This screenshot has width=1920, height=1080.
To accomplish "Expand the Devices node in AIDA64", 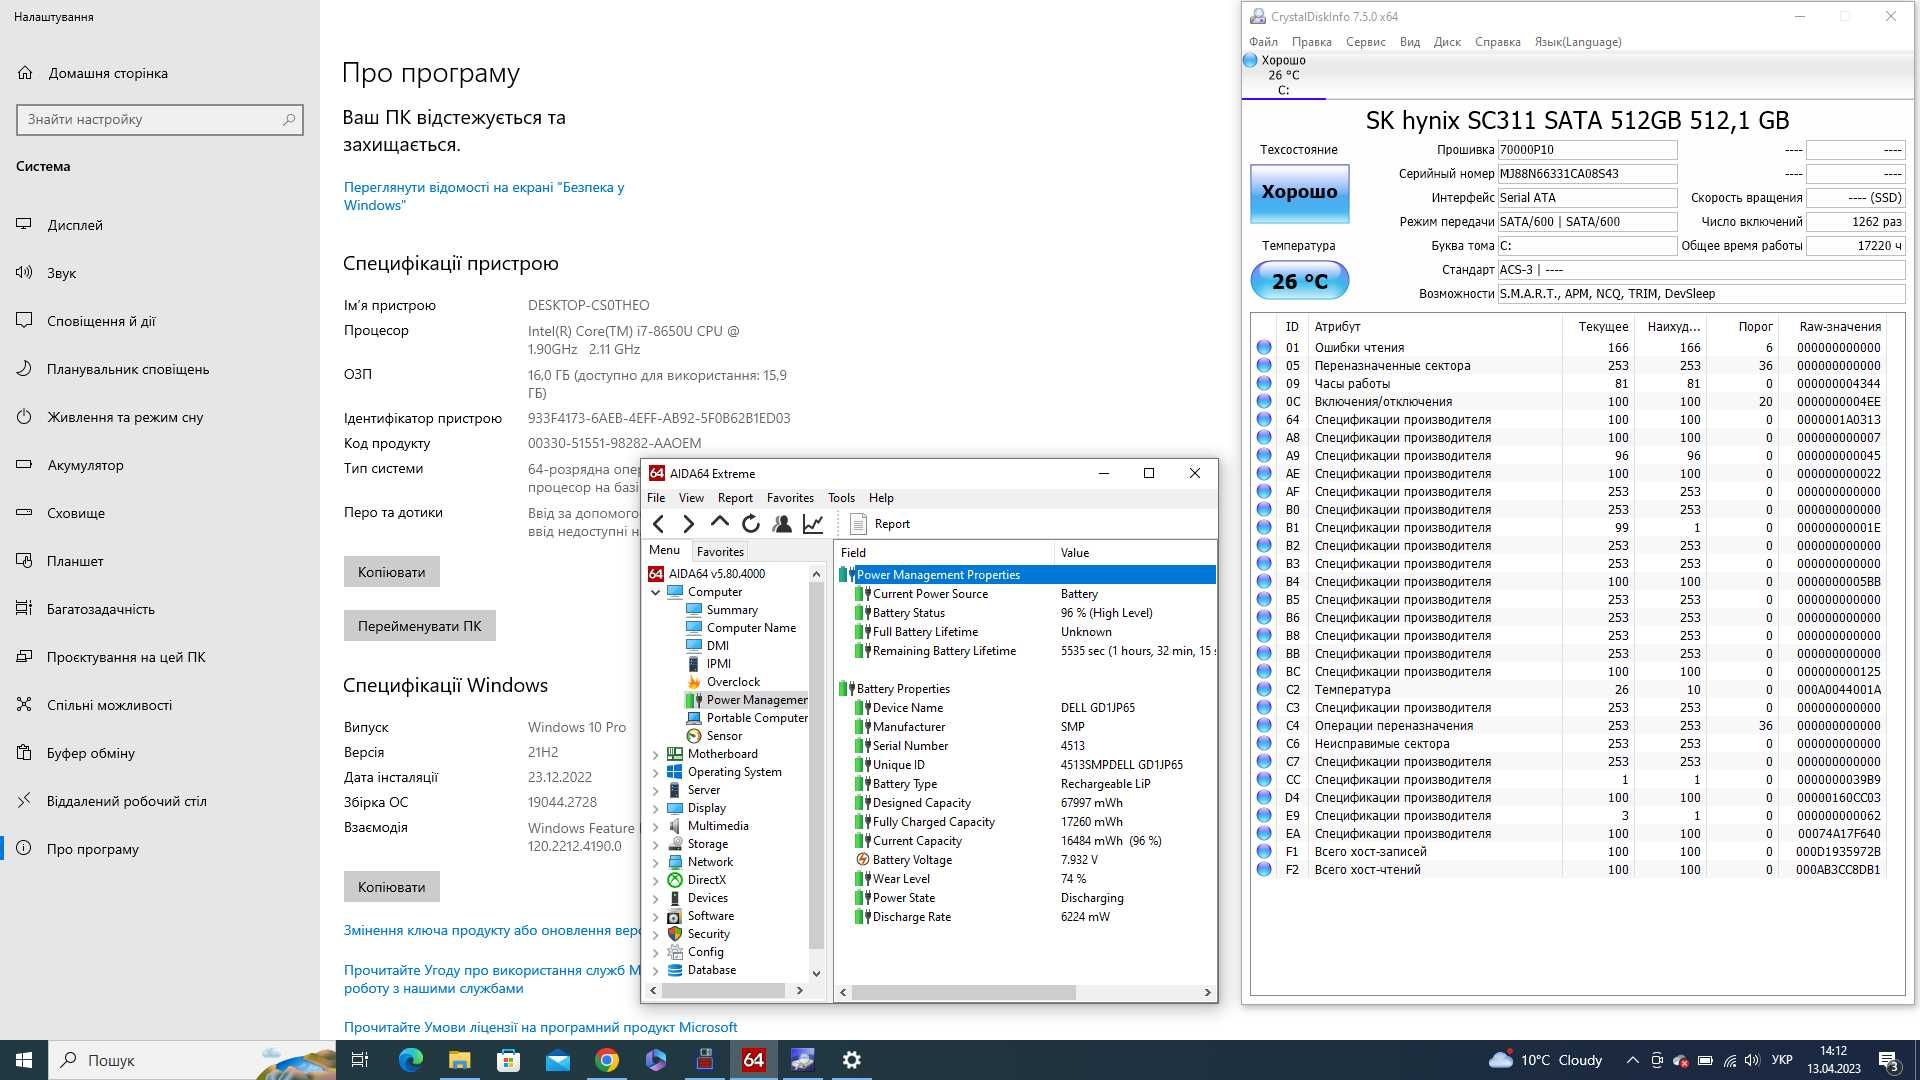I will (x=656, y=898).
